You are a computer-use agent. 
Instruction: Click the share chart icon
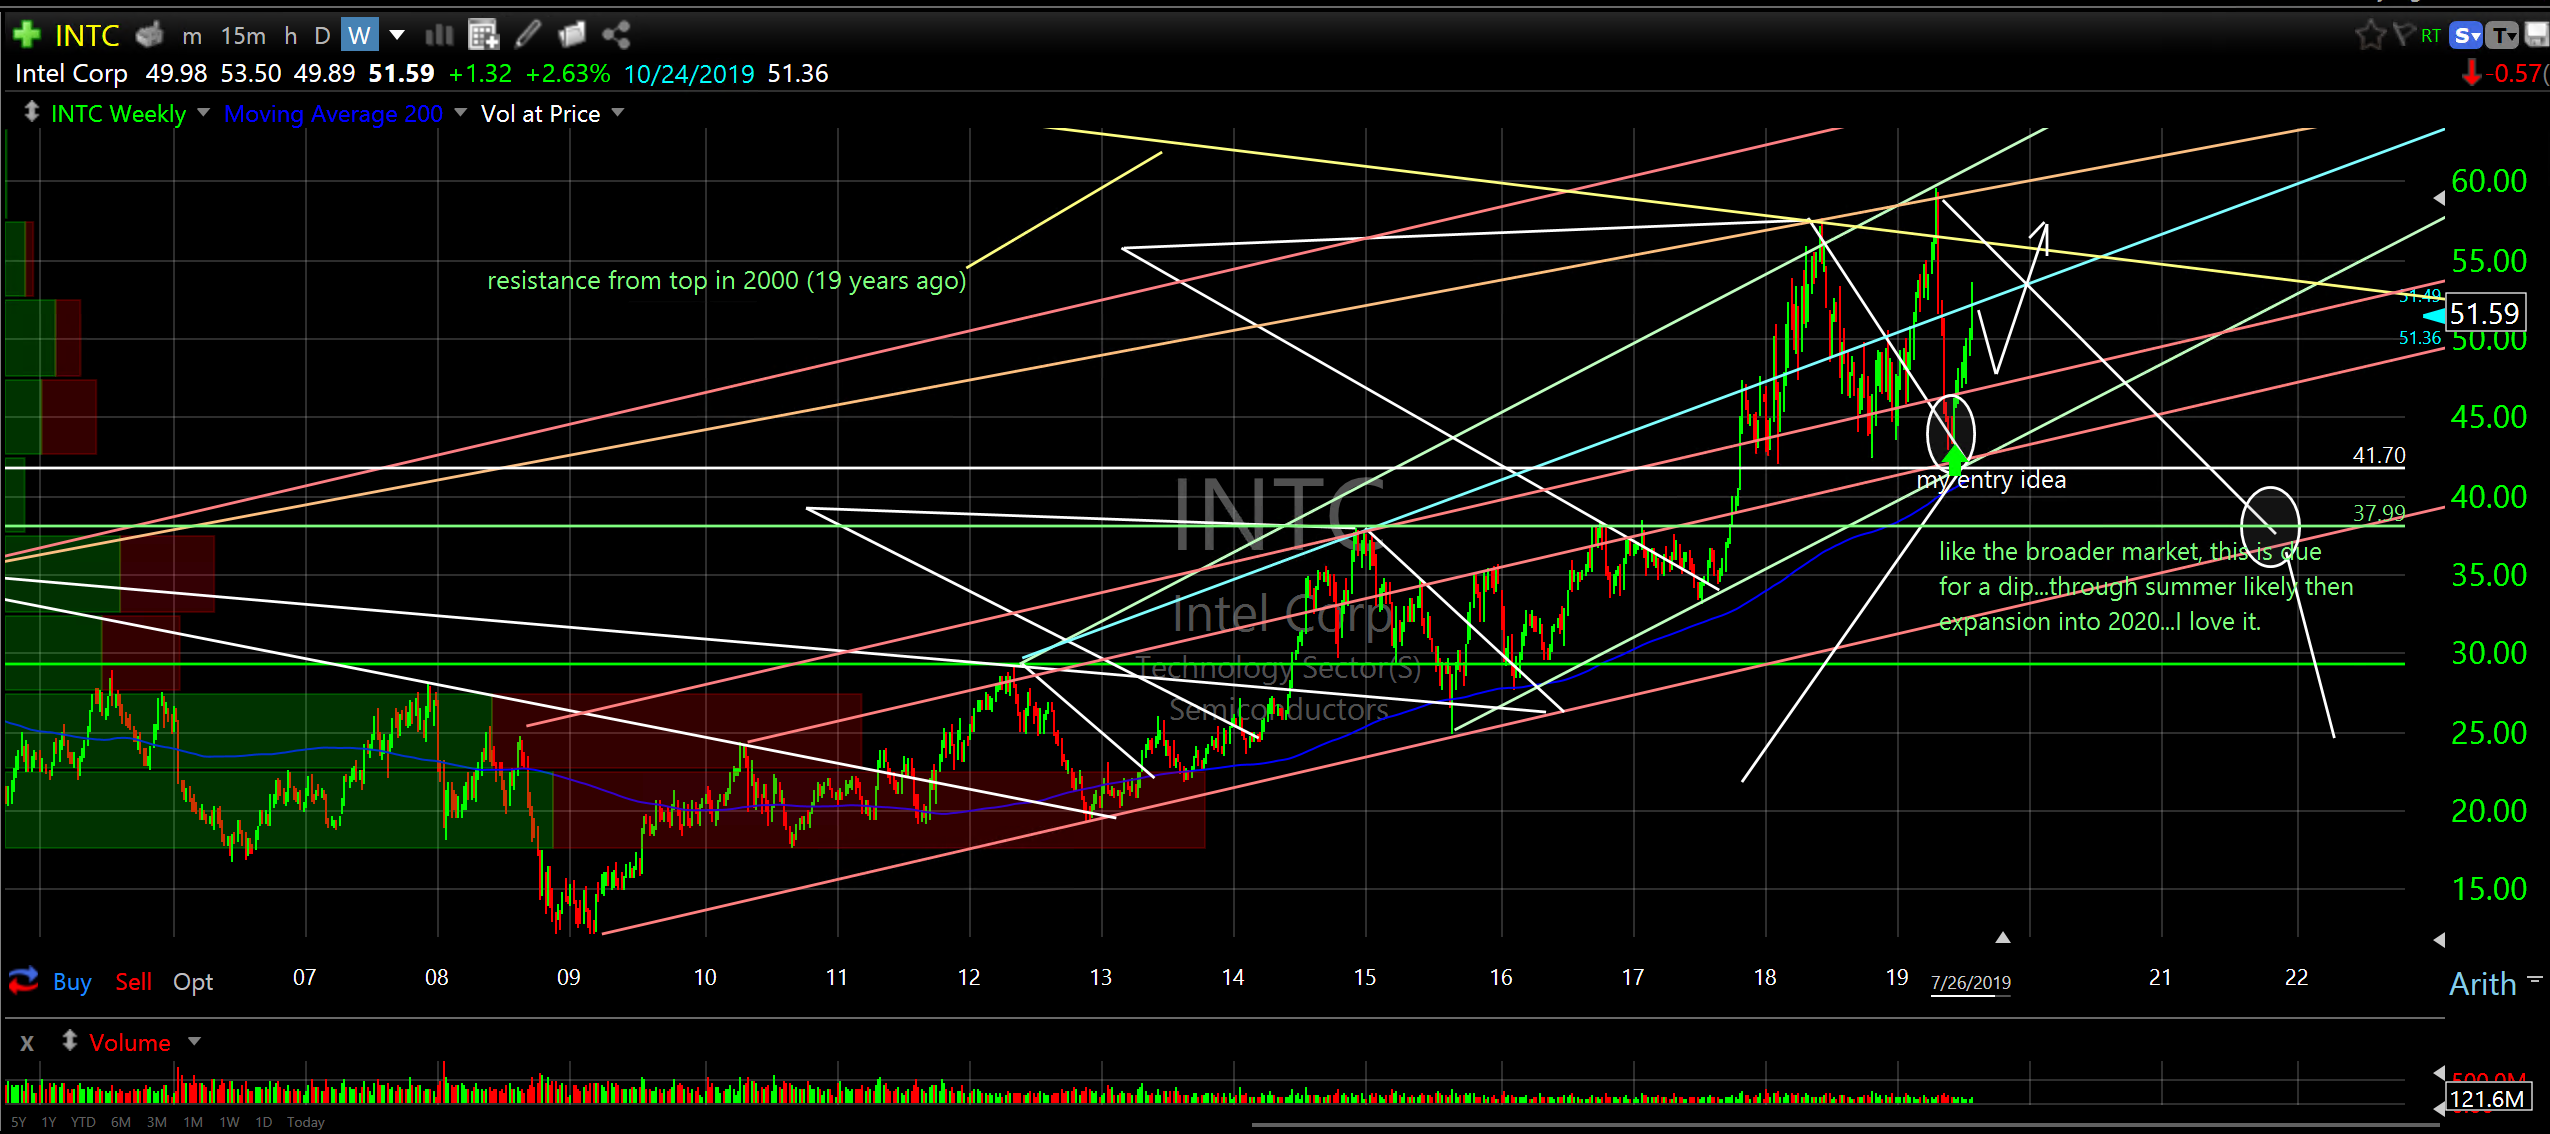(616, 35)
